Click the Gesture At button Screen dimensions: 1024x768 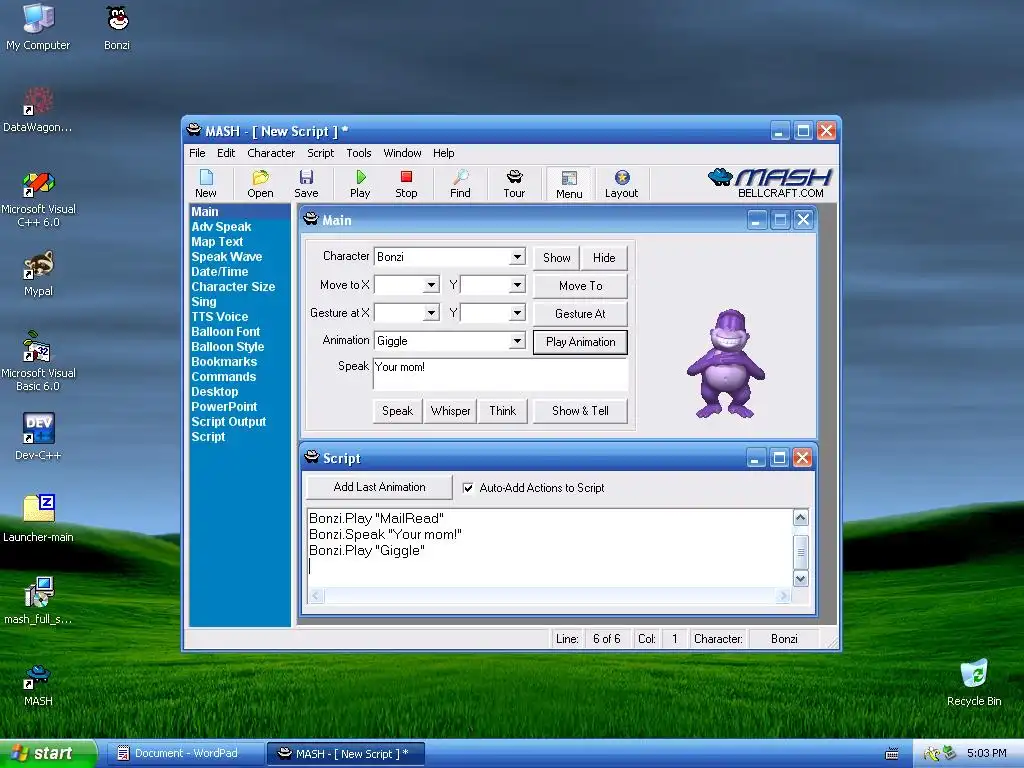click(x=581, y=314)
